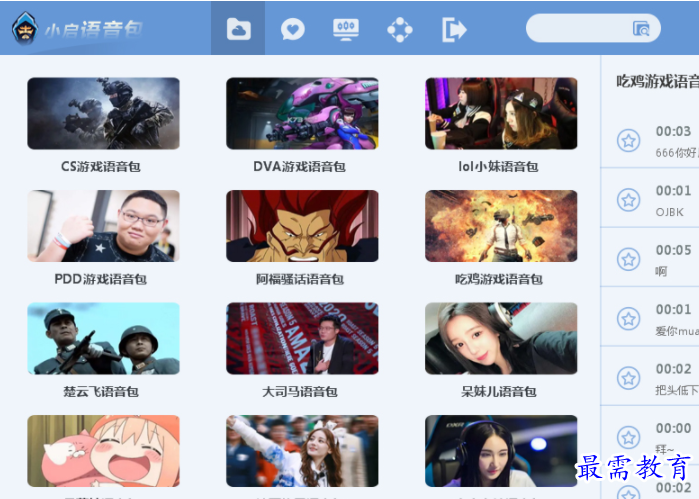This screenshot has height=499, width=699.
Task: Click the 00:05 duration text
Action: pyautogui.click(x=673, y=250)
